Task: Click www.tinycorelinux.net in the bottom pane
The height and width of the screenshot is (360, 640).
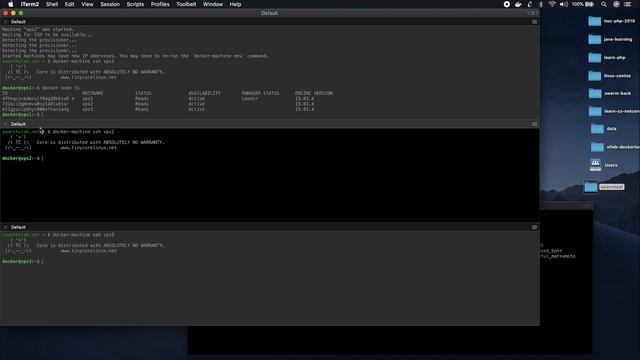Action: tap(89, 251)
